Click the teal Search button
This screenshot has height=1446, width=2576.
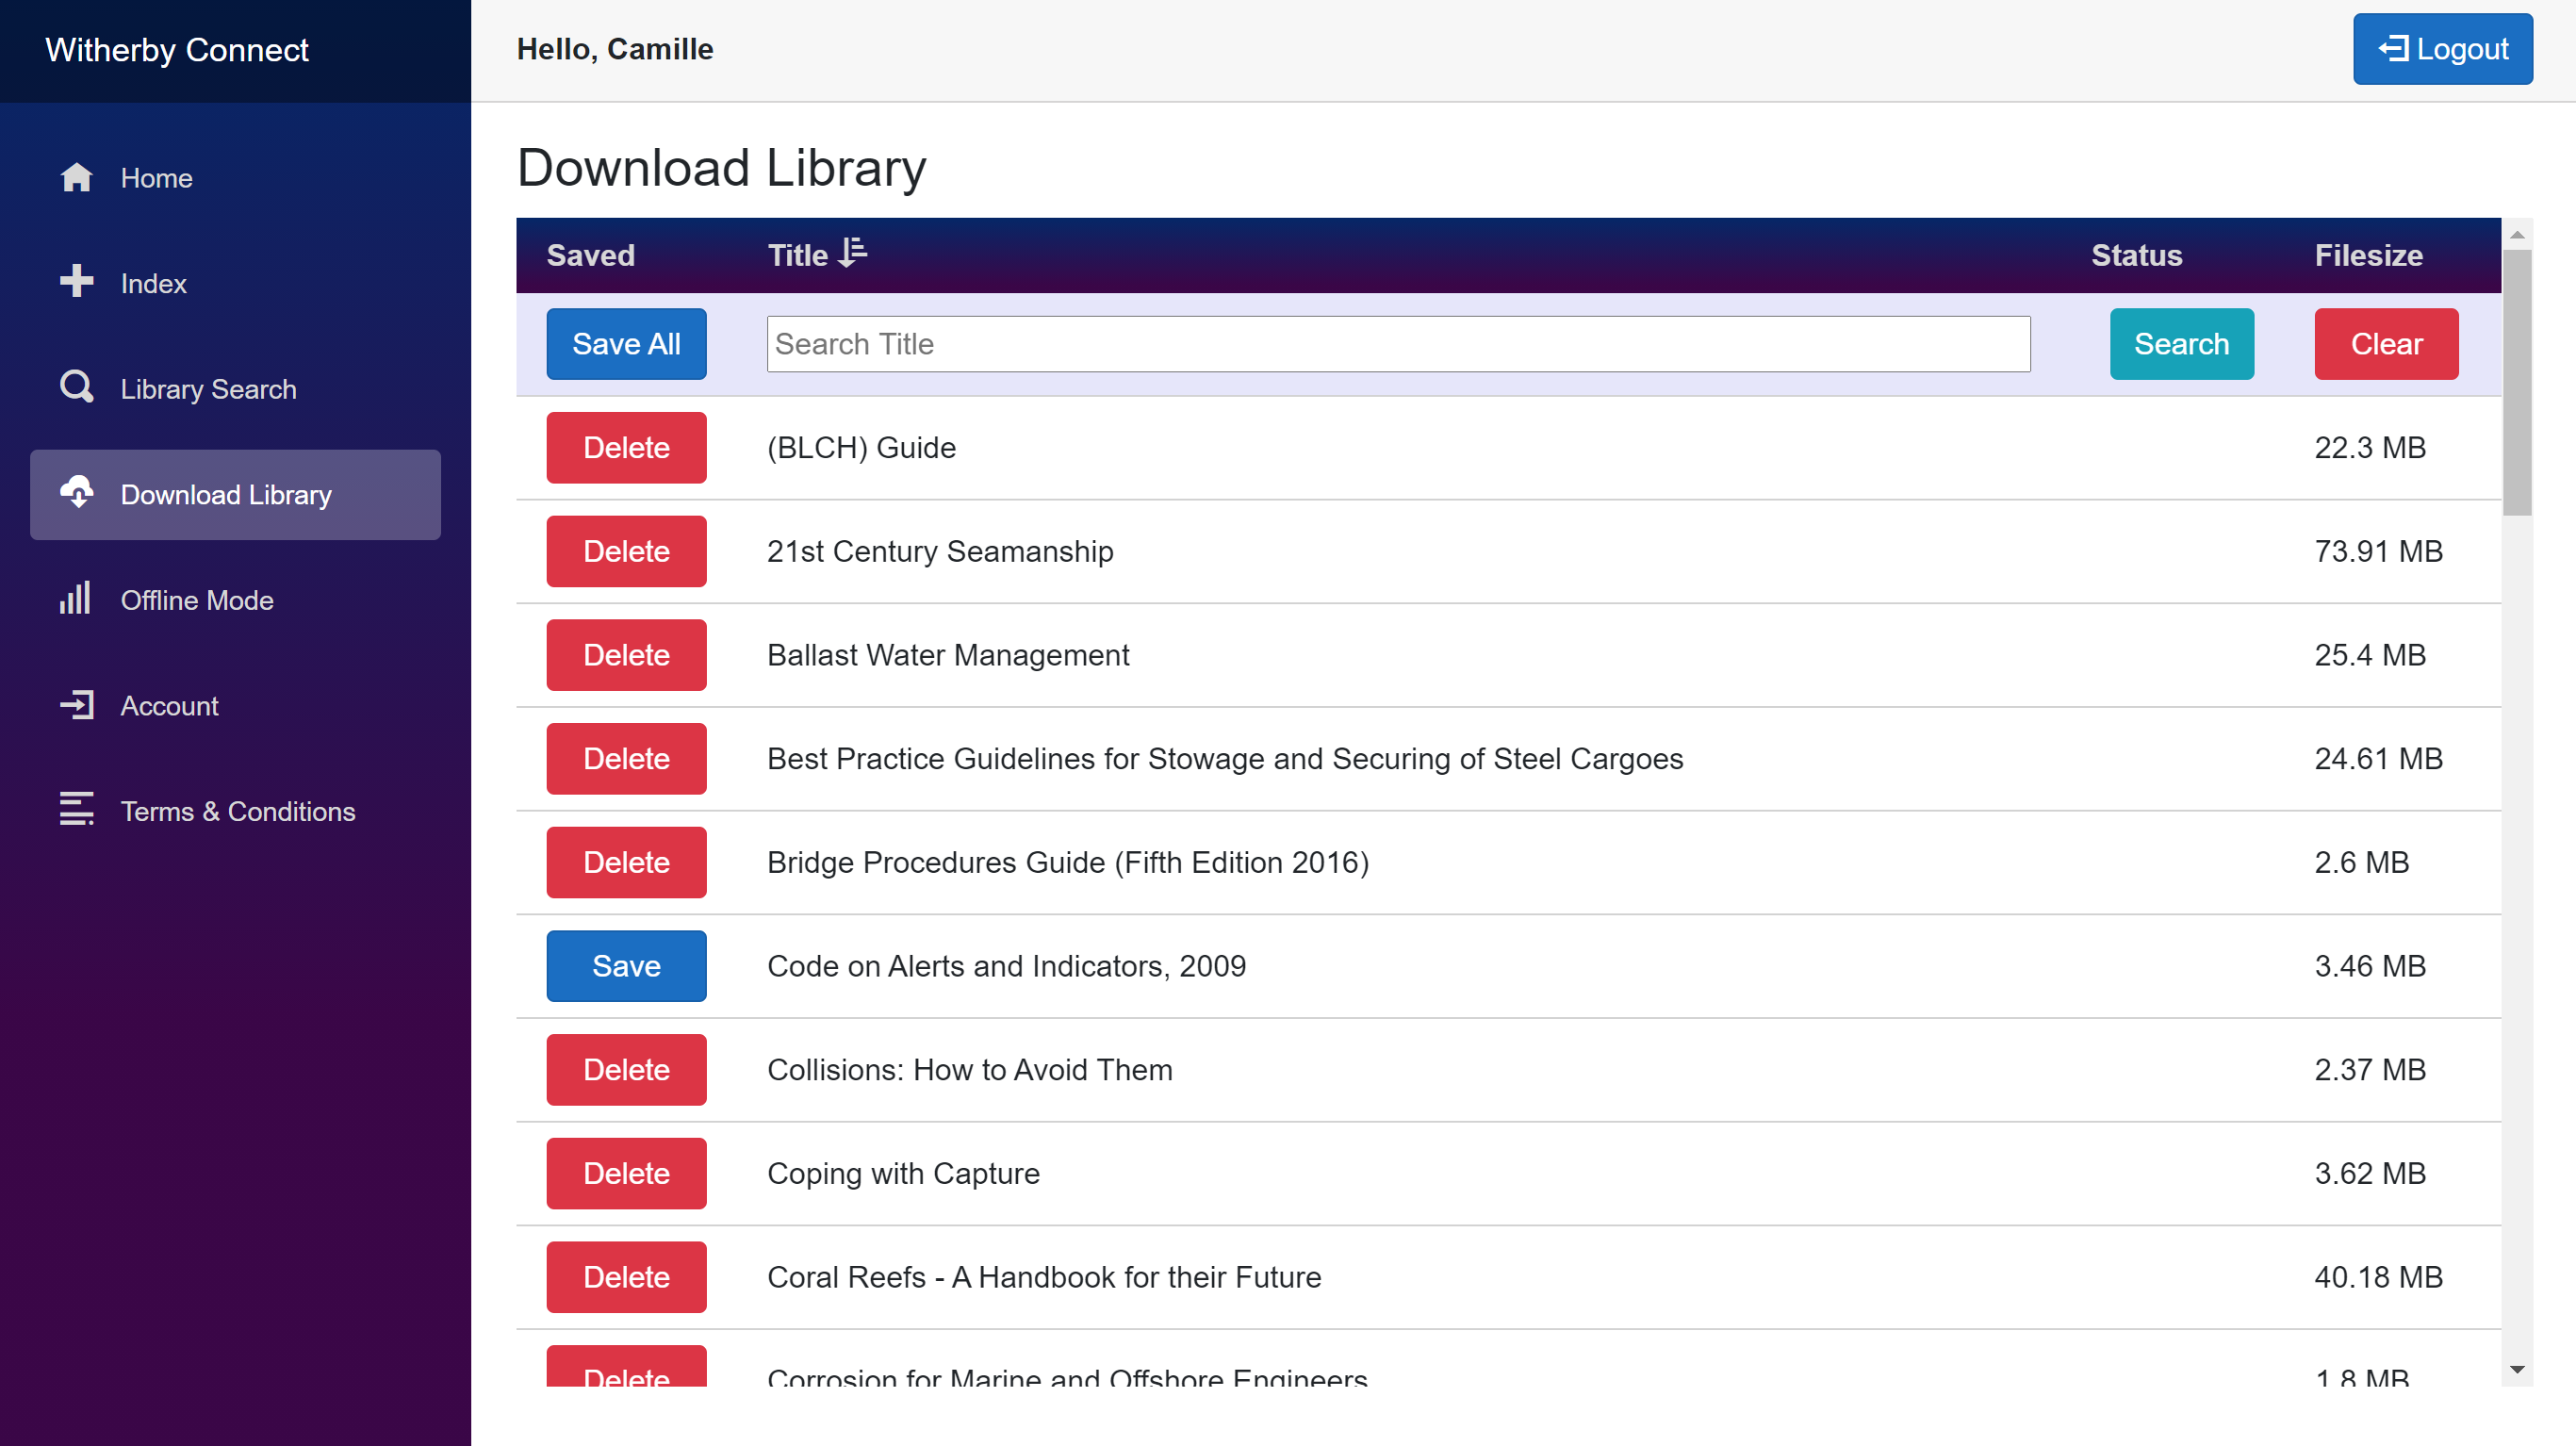point(2180,344)
